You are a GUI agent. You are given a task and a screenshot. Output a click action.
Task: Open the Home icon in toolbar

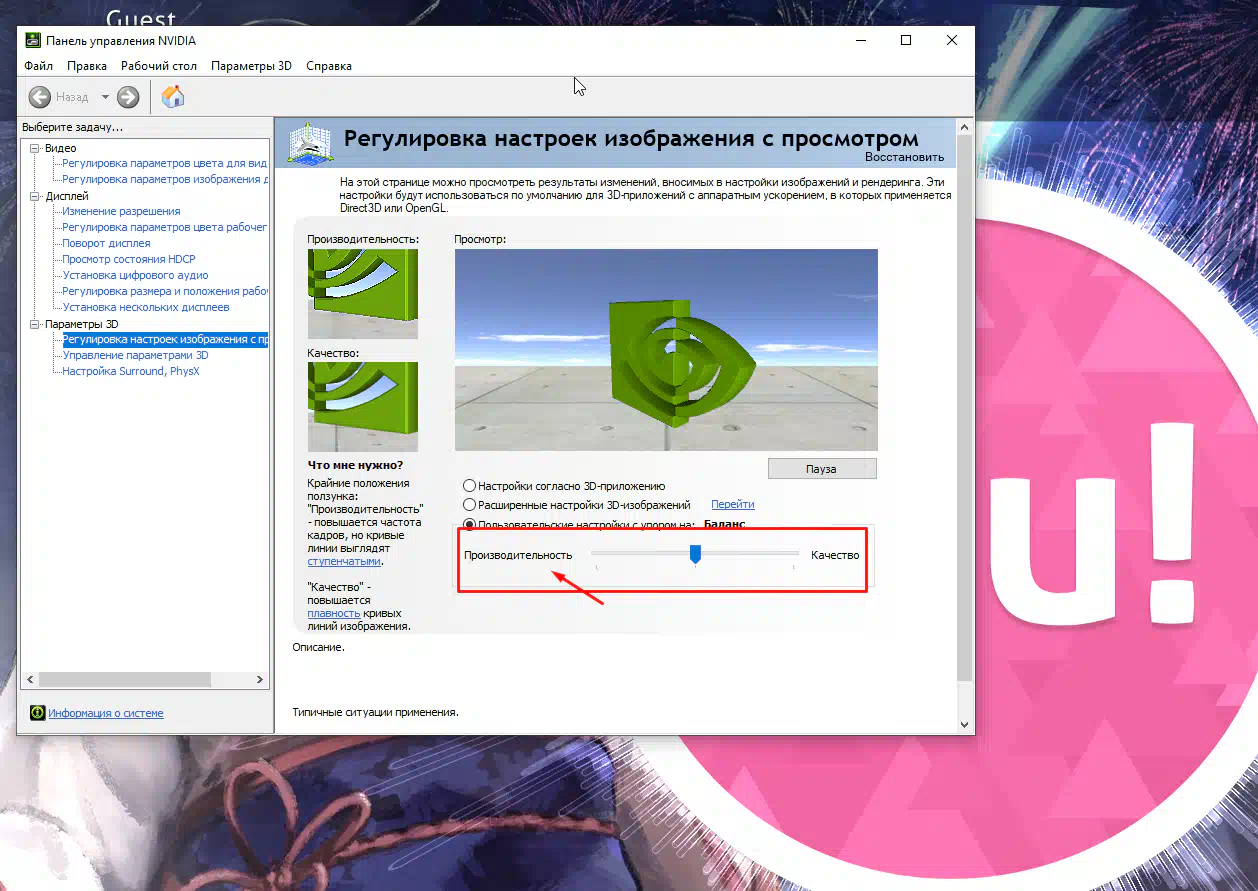[173, 97]
